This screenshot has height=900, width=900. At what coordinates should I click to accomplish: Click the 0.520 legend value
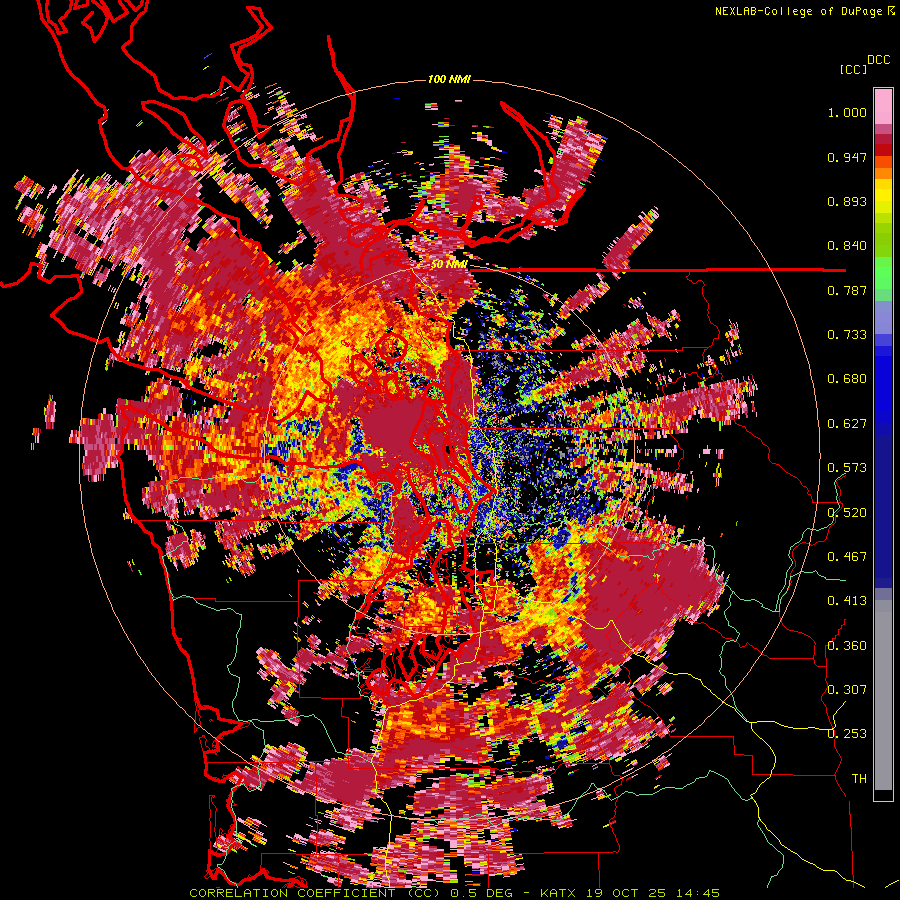coord(847,513)
